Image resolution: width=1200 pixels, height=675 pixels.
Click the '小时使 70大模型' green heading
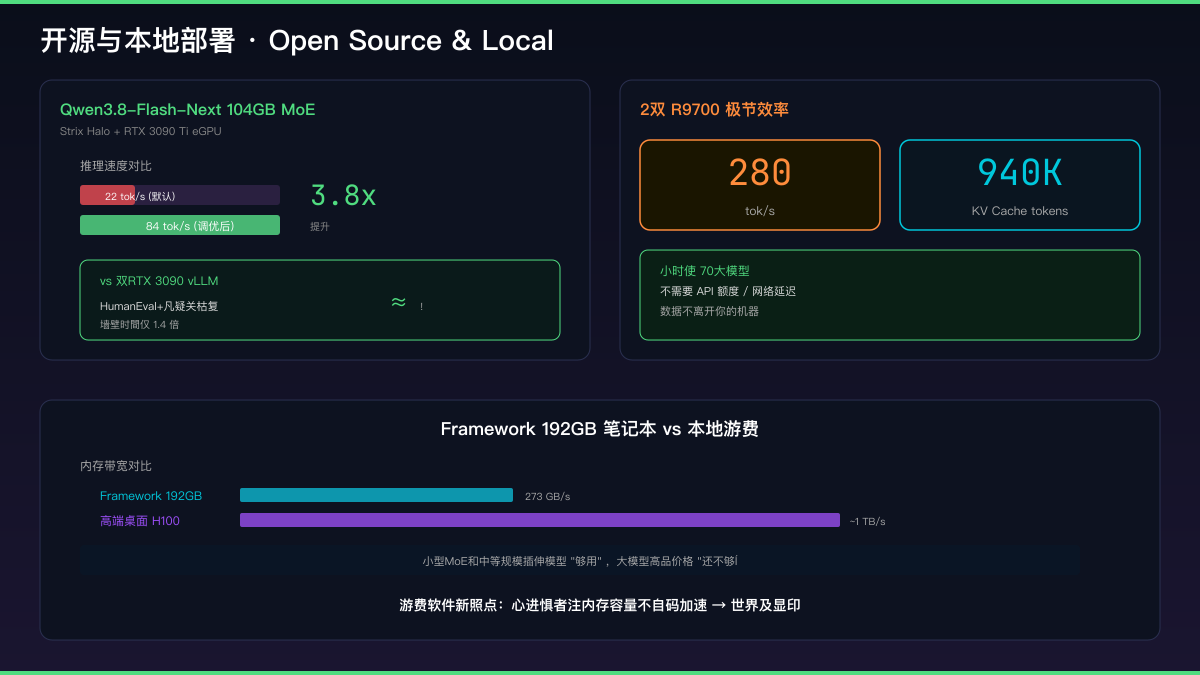(705, 271)
